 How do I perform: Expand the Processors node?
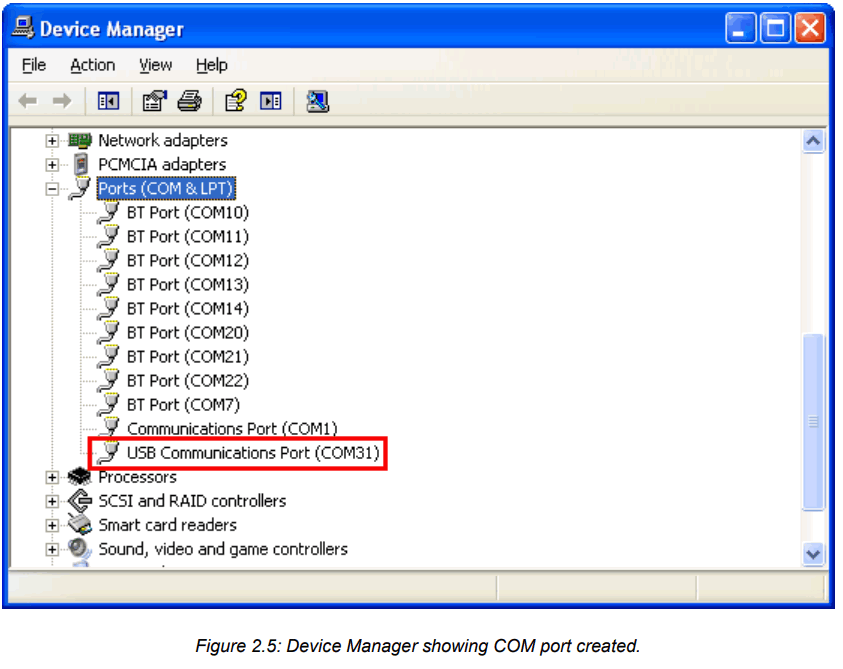52,477
